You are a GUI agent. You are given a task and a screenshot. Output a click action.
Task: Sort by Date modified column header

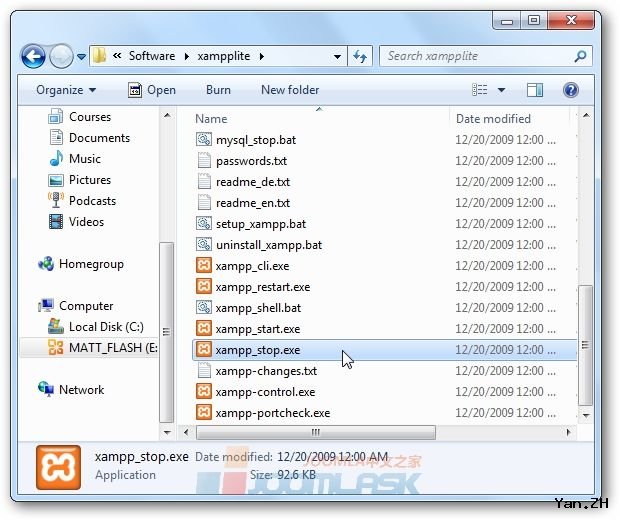coord(493,119)
